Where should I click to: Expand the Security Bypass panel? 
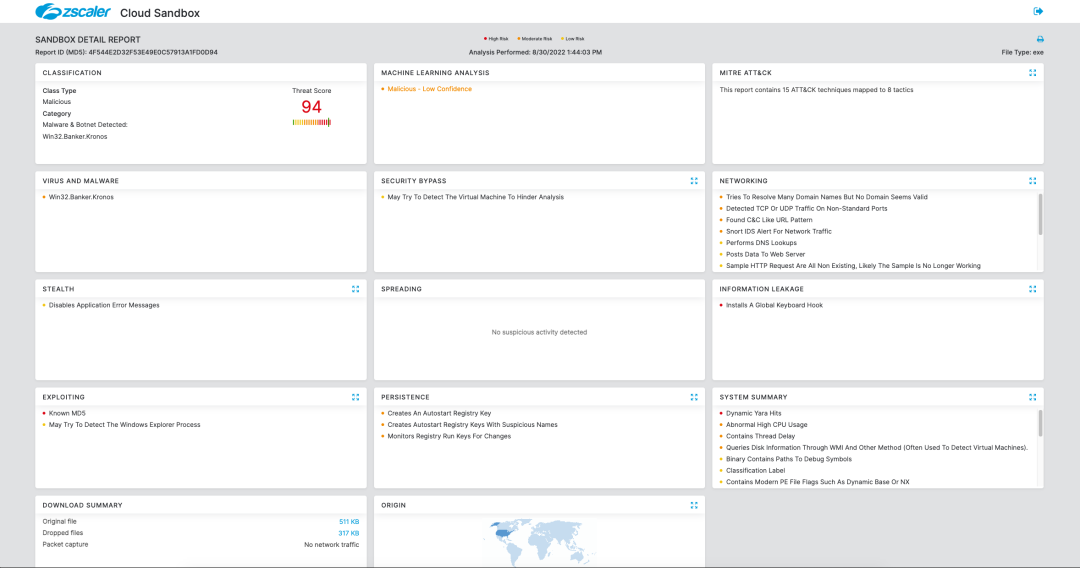pyautogui.click(x=694, y=181)
